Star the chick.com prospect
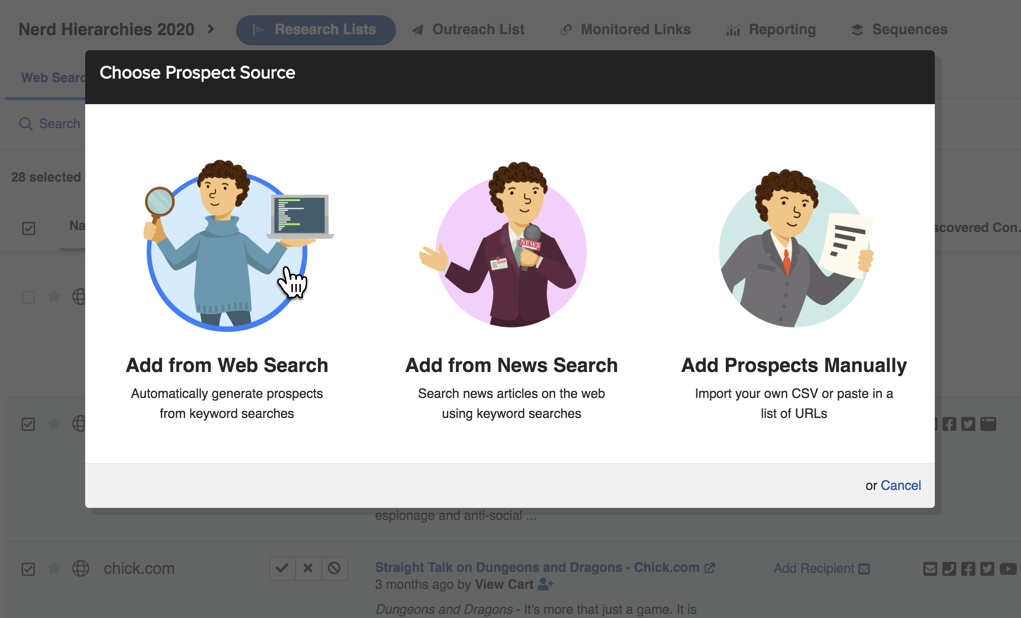Image resolution: width=1021 pixels, height=618 pixels. (x=54, y=568)
